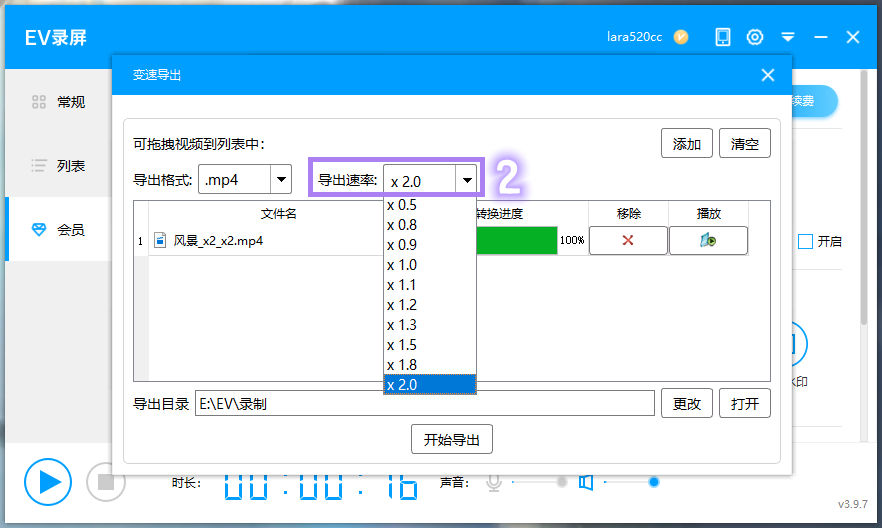The image size is (882, 528).
Task: Click 更改 to change export directory
Action: click(687, 404)
